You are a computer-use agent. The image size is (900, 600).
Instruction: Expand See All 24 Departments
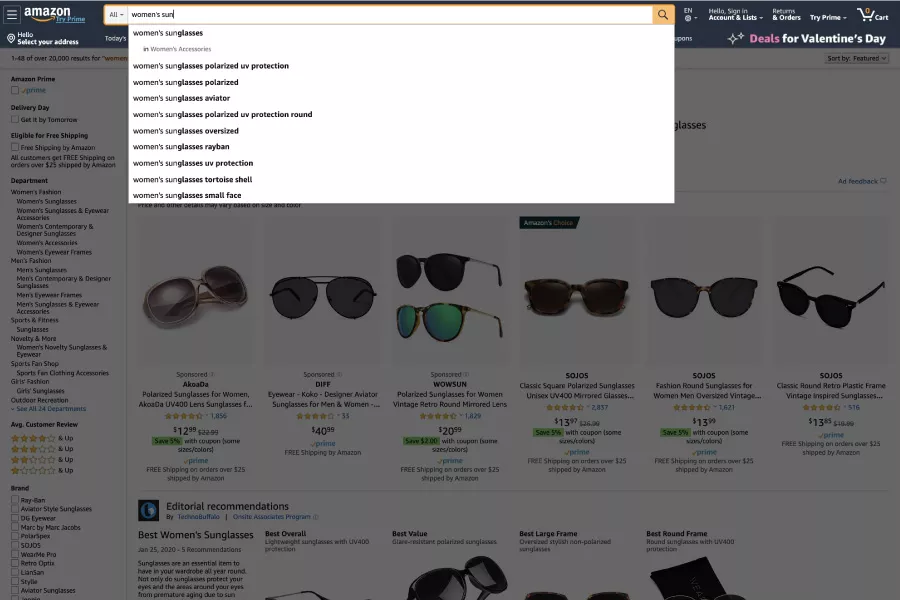tap(48, 409)
